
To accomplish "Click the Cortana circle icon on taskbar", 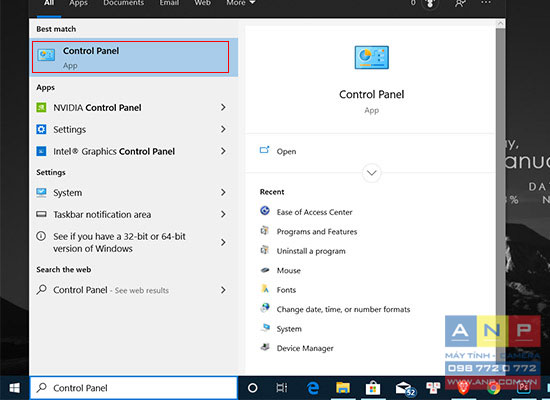I will [253, 388].
